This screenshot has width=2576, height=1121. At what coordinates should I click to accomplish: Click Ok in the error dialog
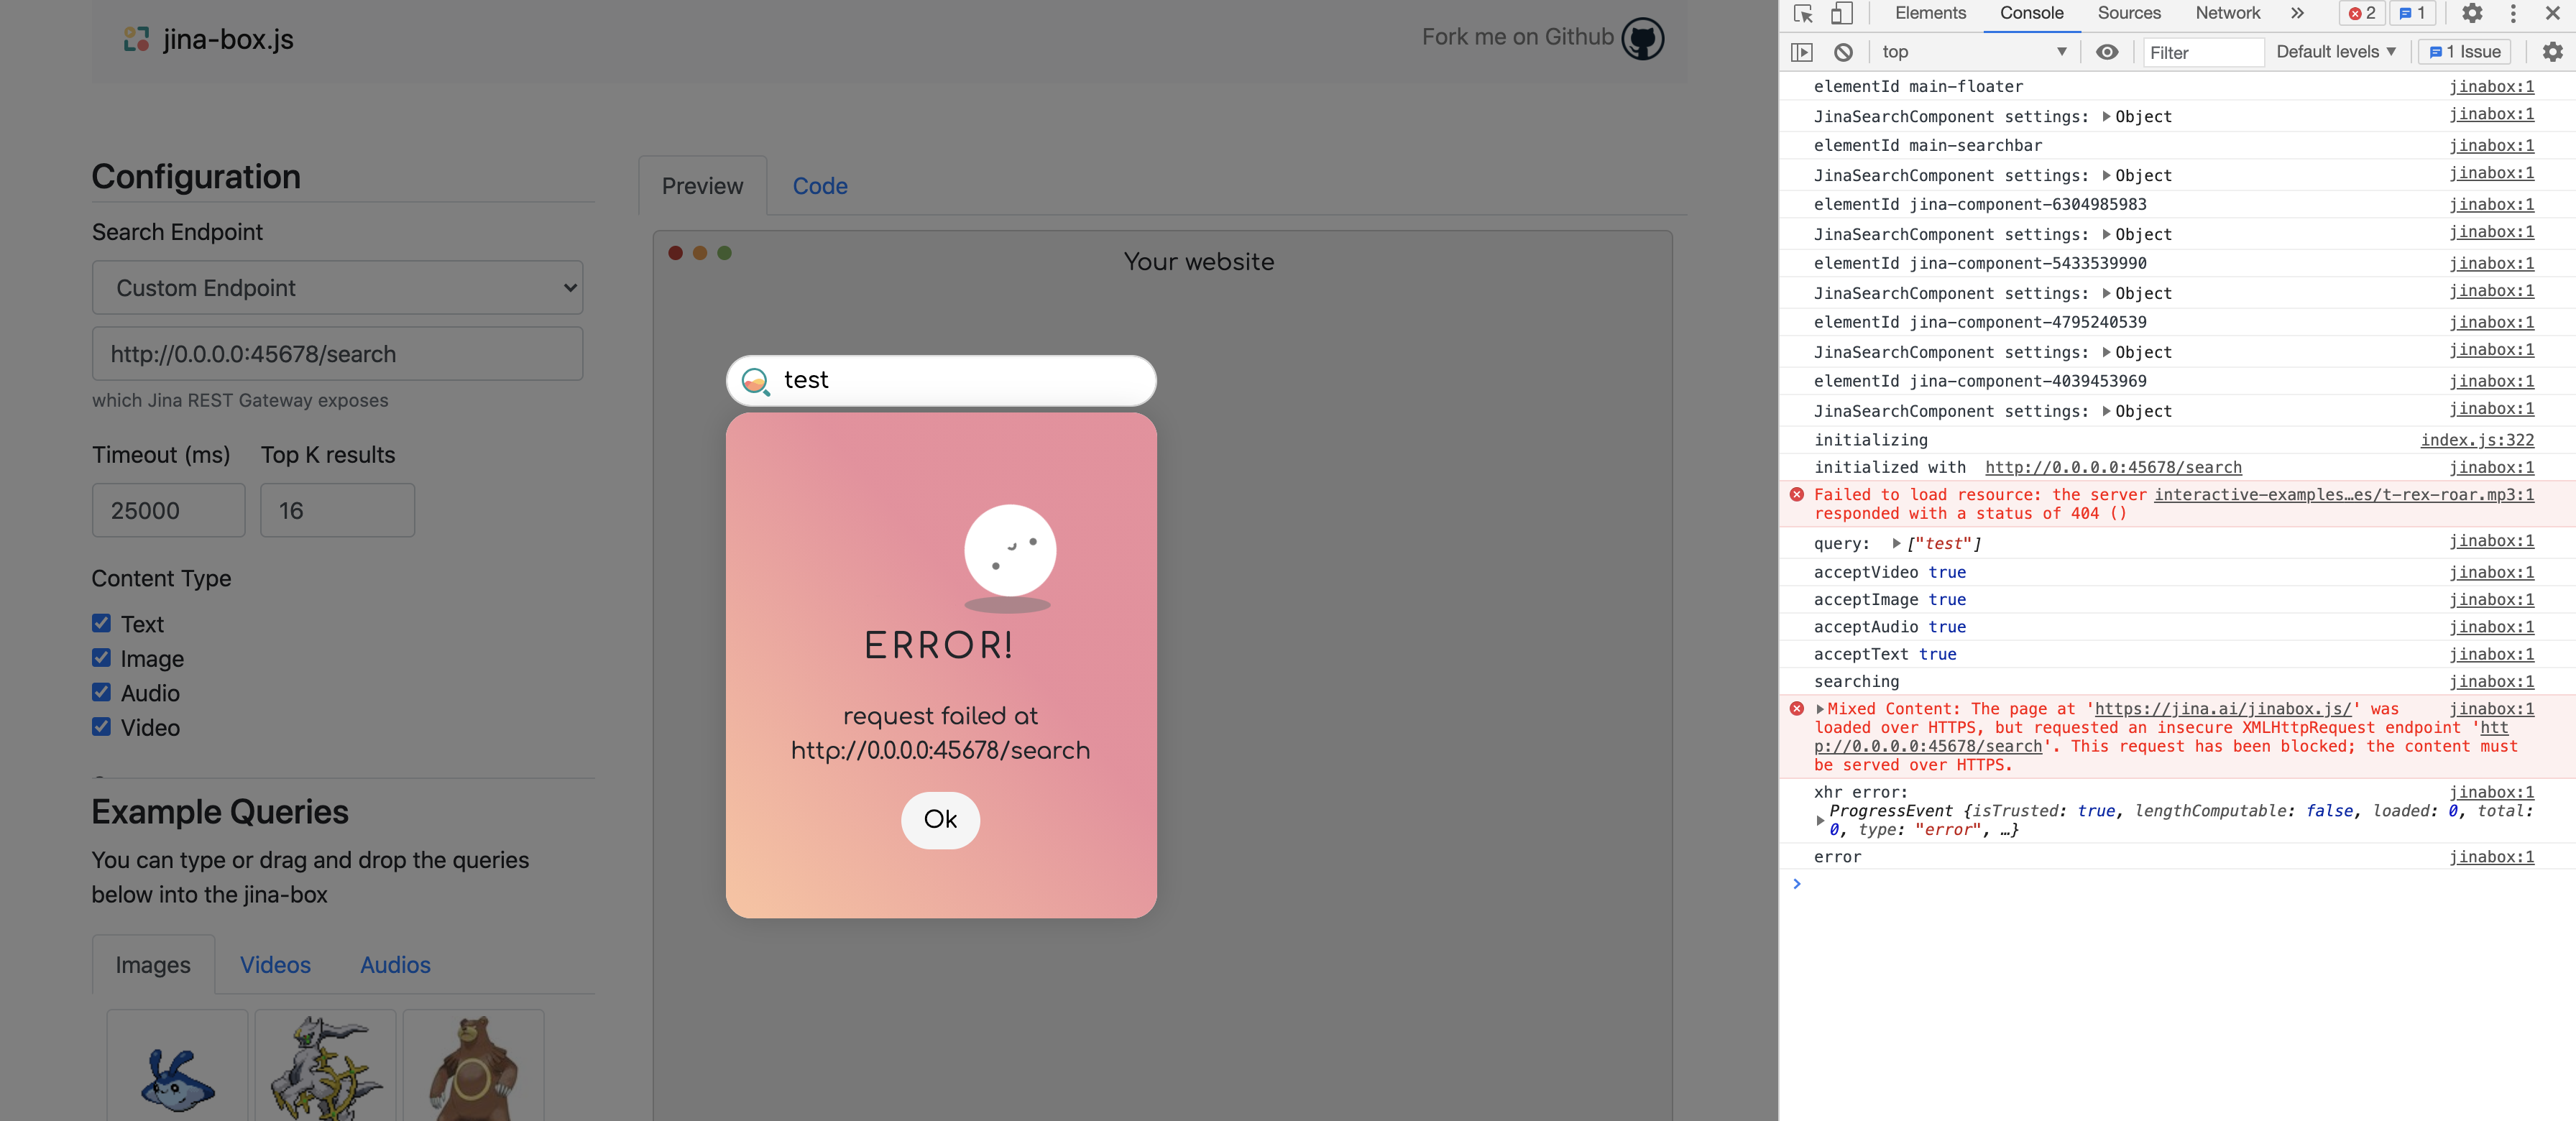tap(940, 820)
